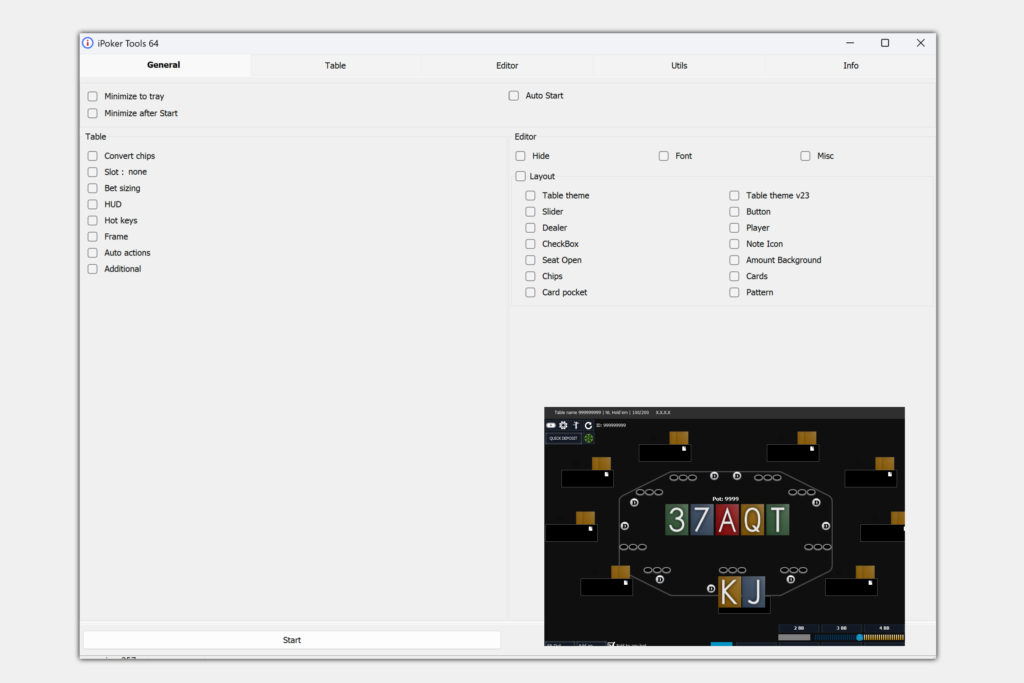Click the 'Pot: 9999' text
The height and width of the screenshot is (683, 1024).
click(726, 499)
